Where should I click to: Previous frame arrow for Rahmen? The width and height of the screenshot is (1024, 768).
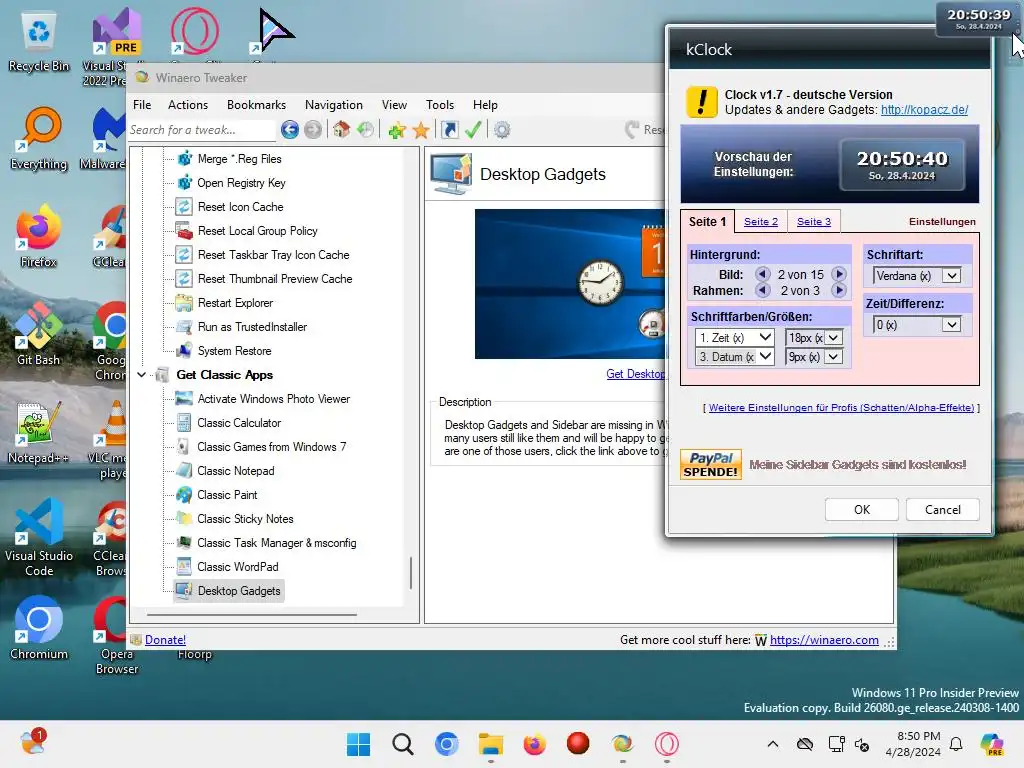[x=762, y=290]
